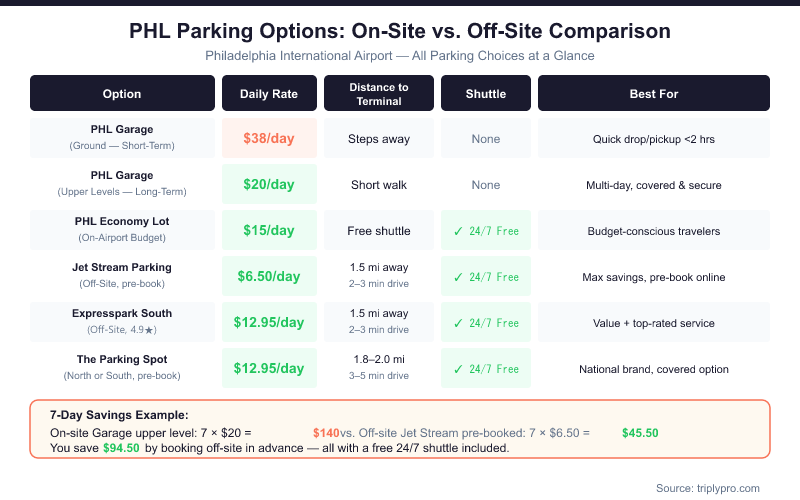Click the Shuttle column header
This screenshot has height=500, width=800.
[485, 94]
